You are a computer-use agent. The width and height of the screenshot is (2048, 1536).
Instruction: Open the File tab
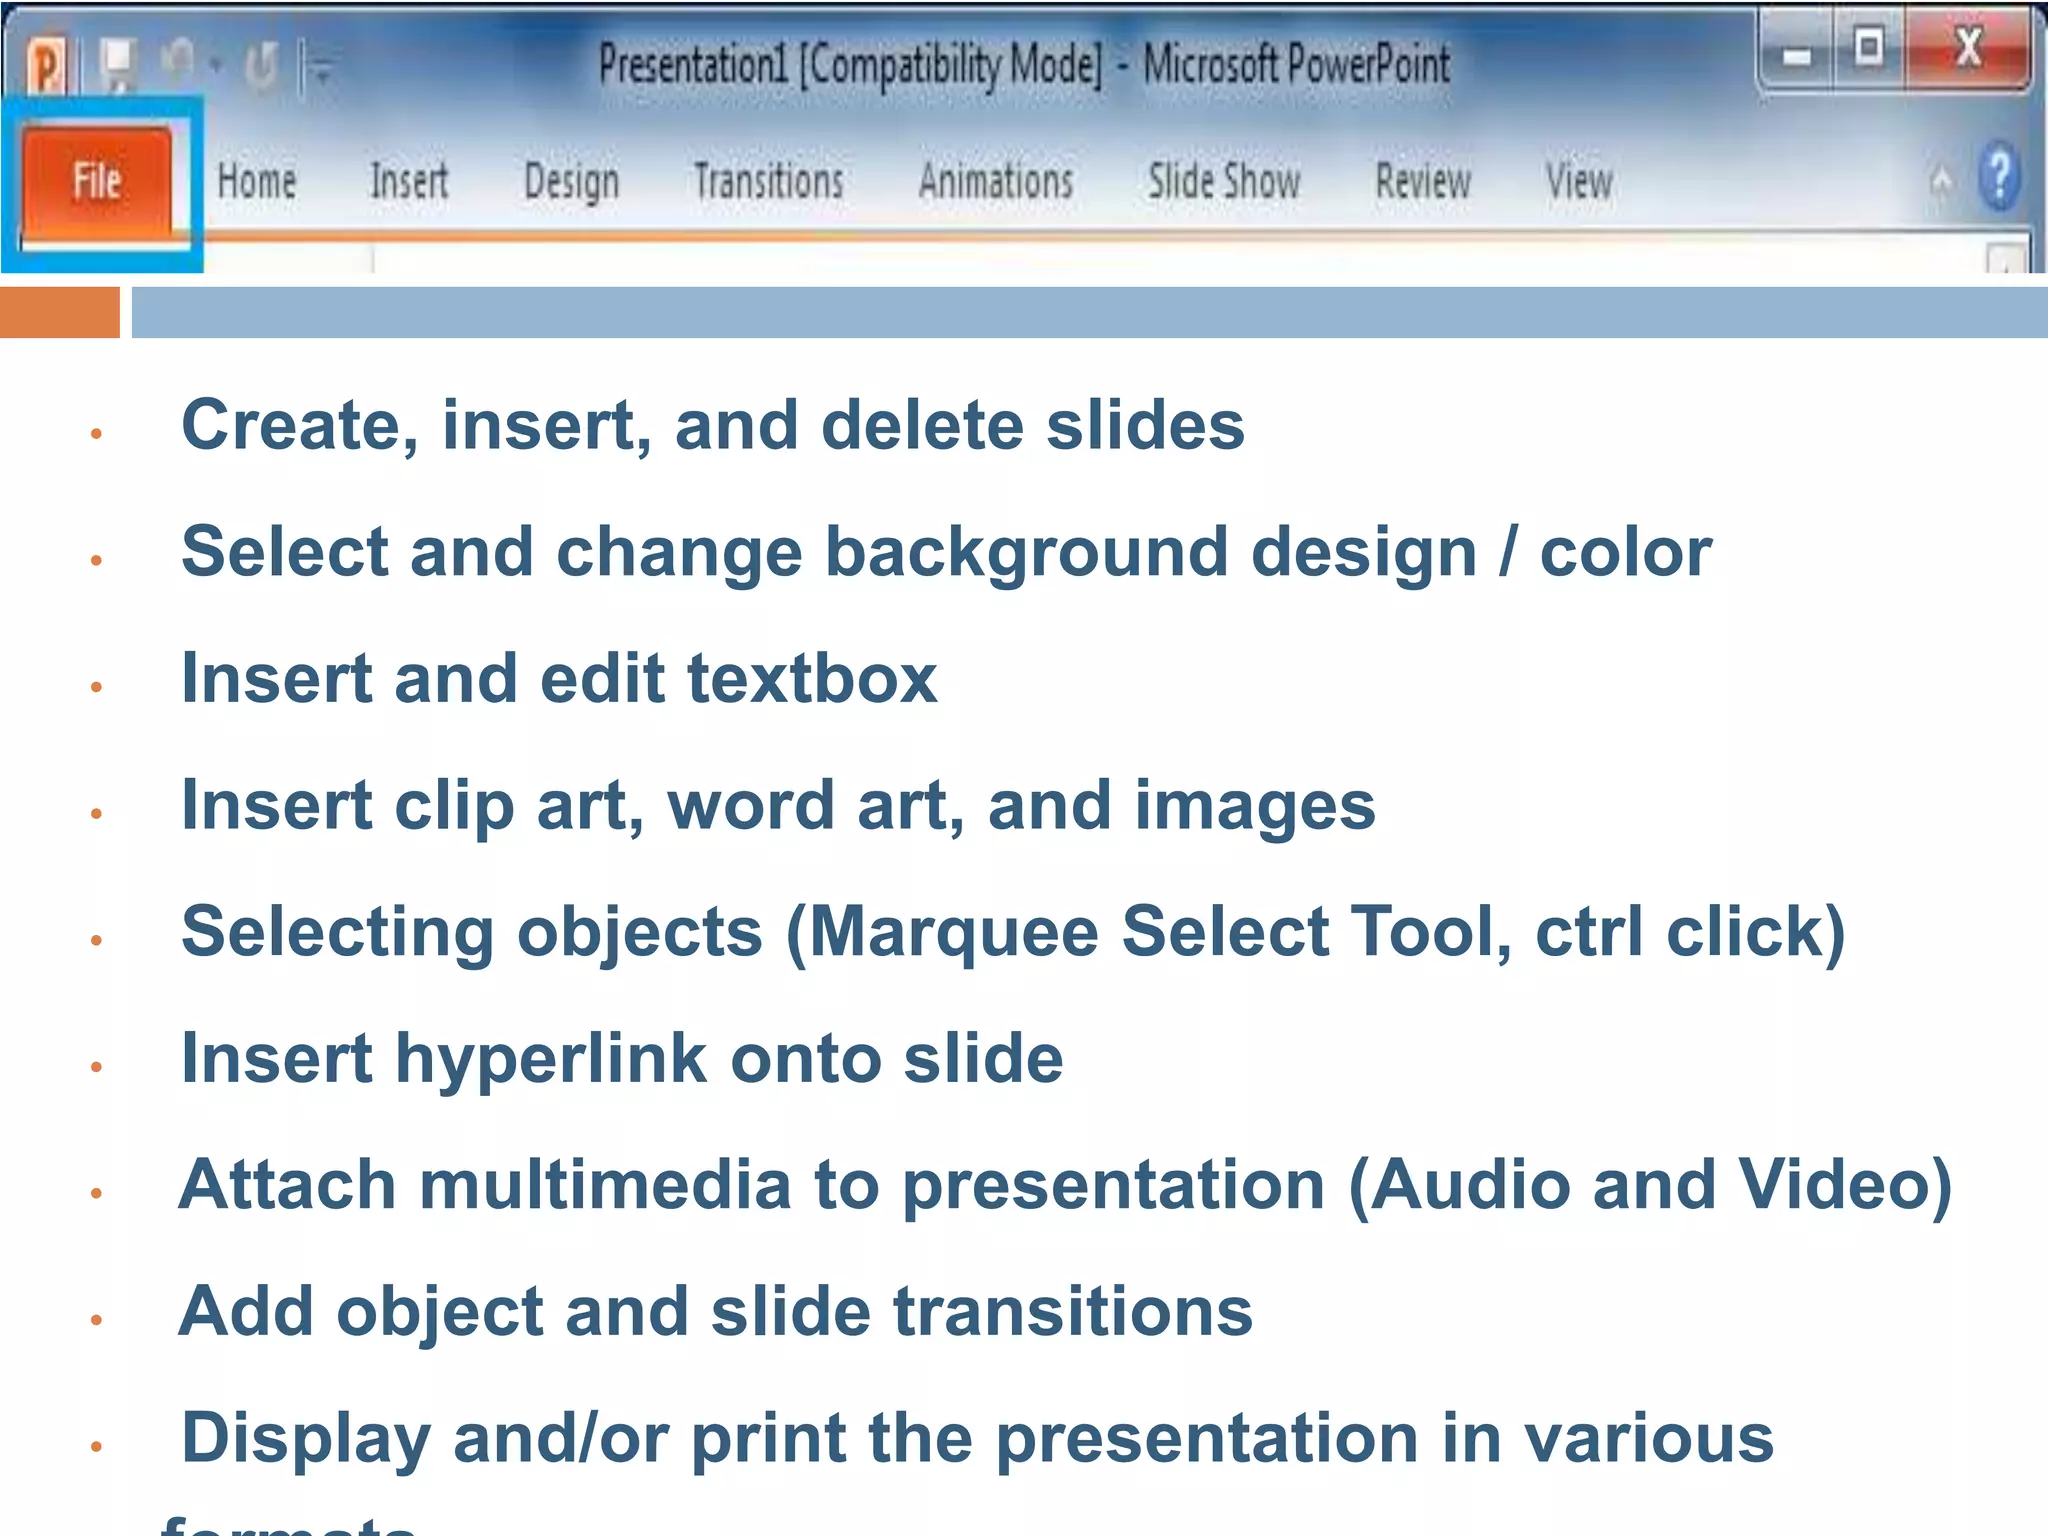pyautogui.click(x=97, y=182)
